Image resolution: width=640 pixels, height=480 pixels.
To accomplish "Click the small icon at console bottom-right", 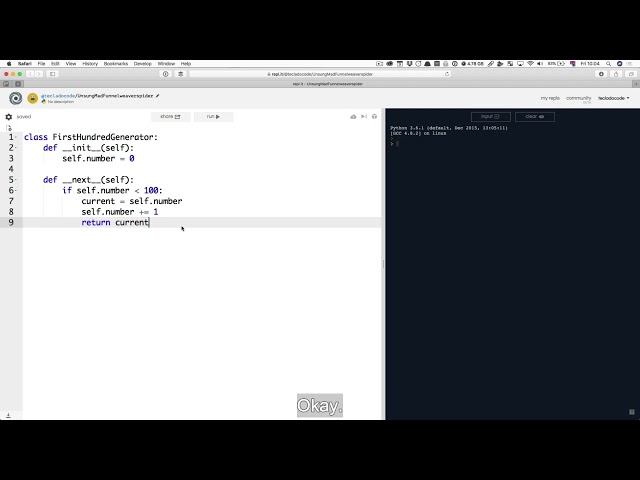I will tap(631, 412).
